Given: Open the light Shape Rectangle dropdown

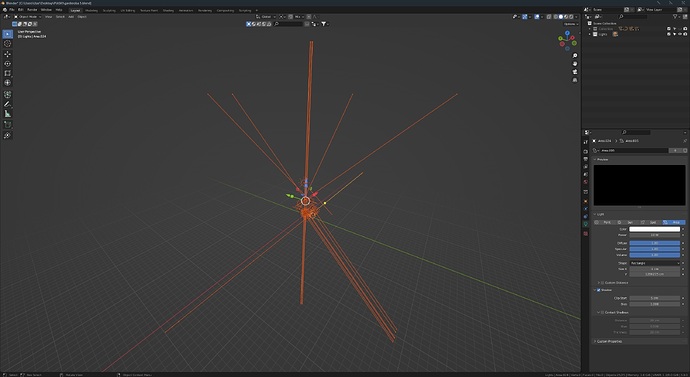Looking at the screenshot, I should pos(654,263).
